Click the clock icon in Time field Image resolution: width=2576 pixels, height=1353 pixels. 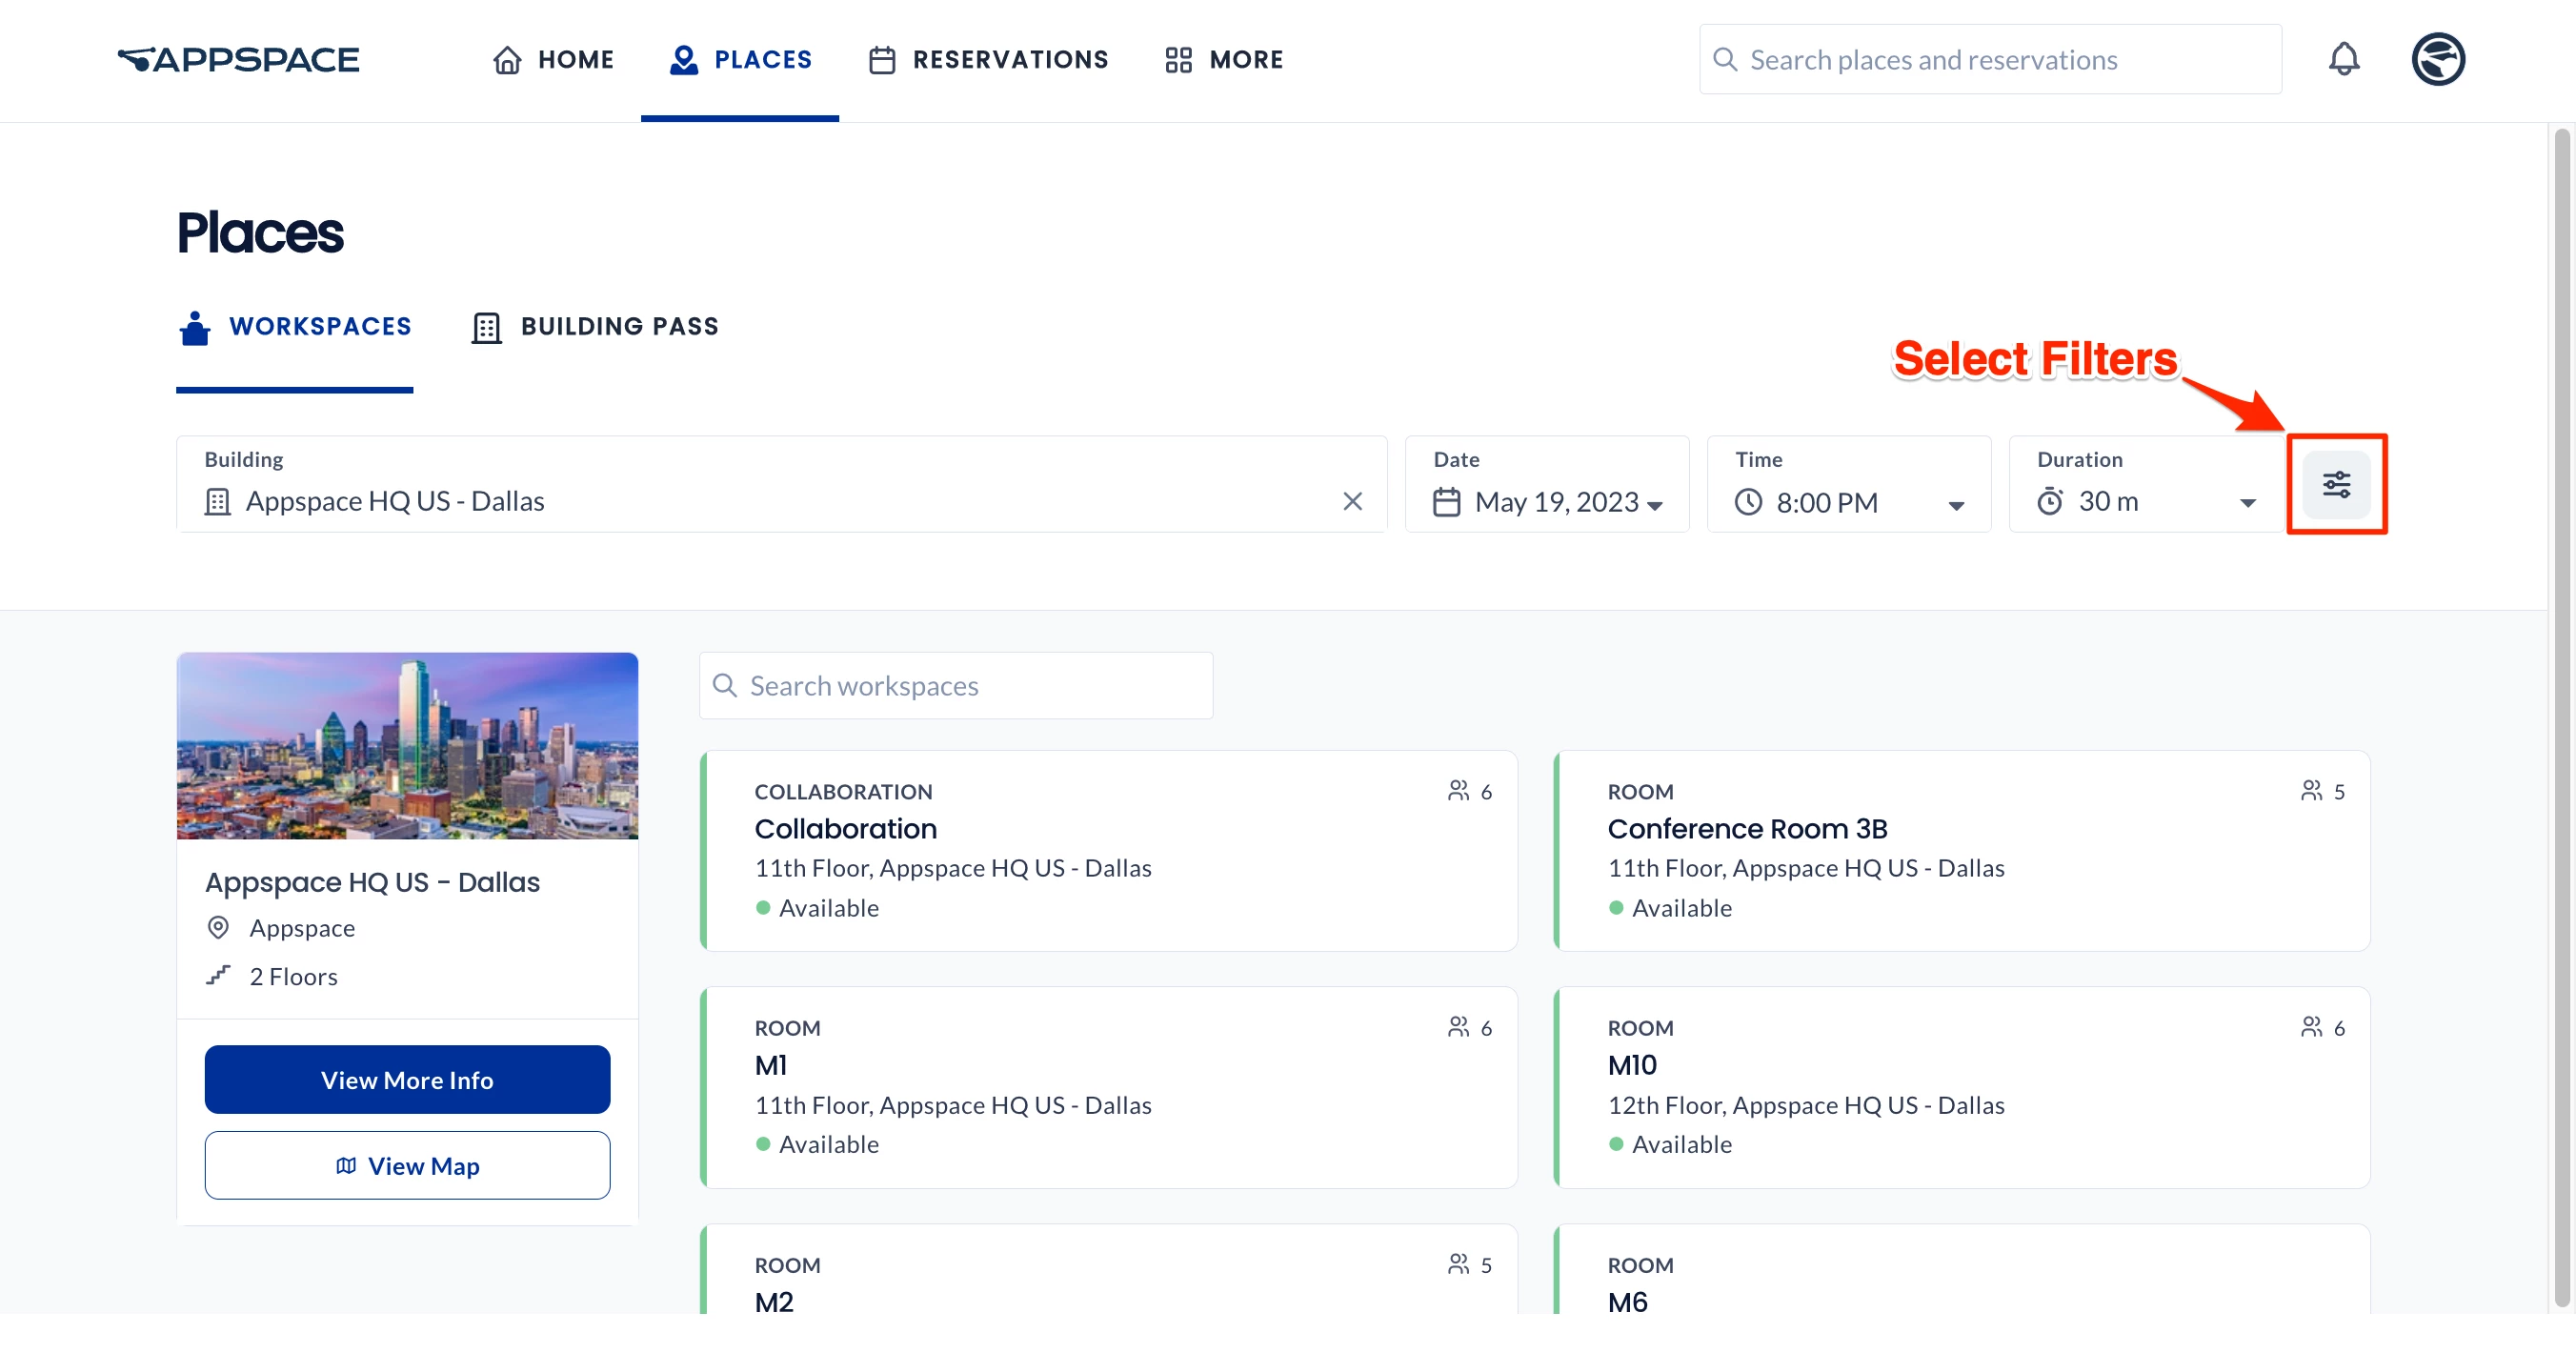[1747, 501]
